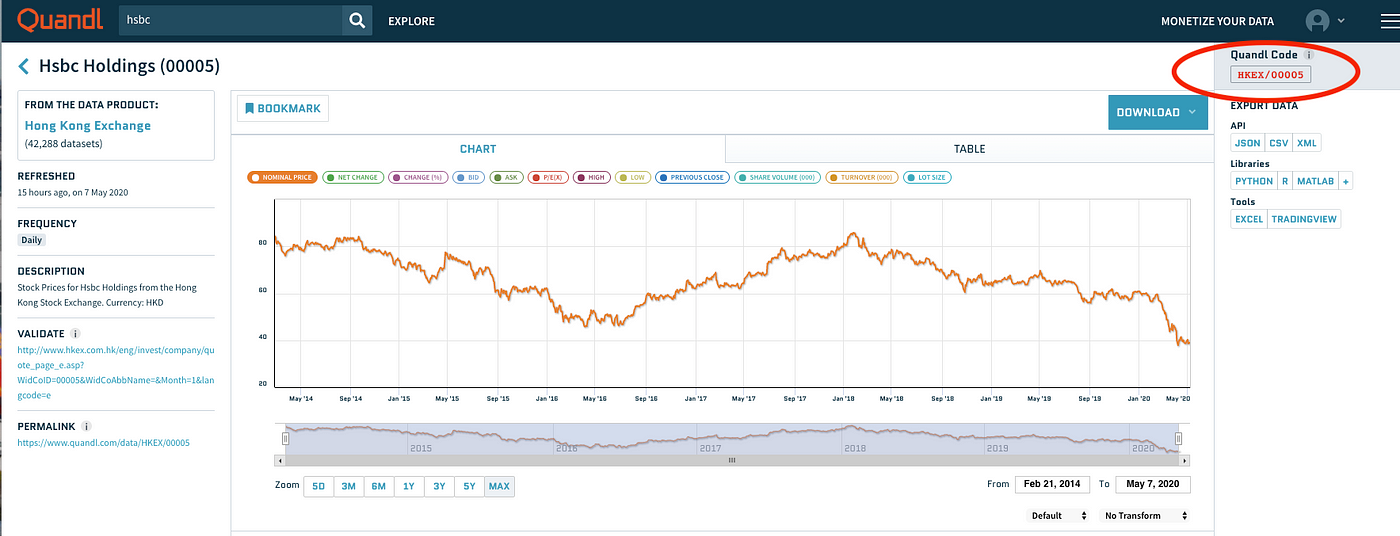
Task: Click the navigator scrollbar left arrow
Action: [280, 460]
